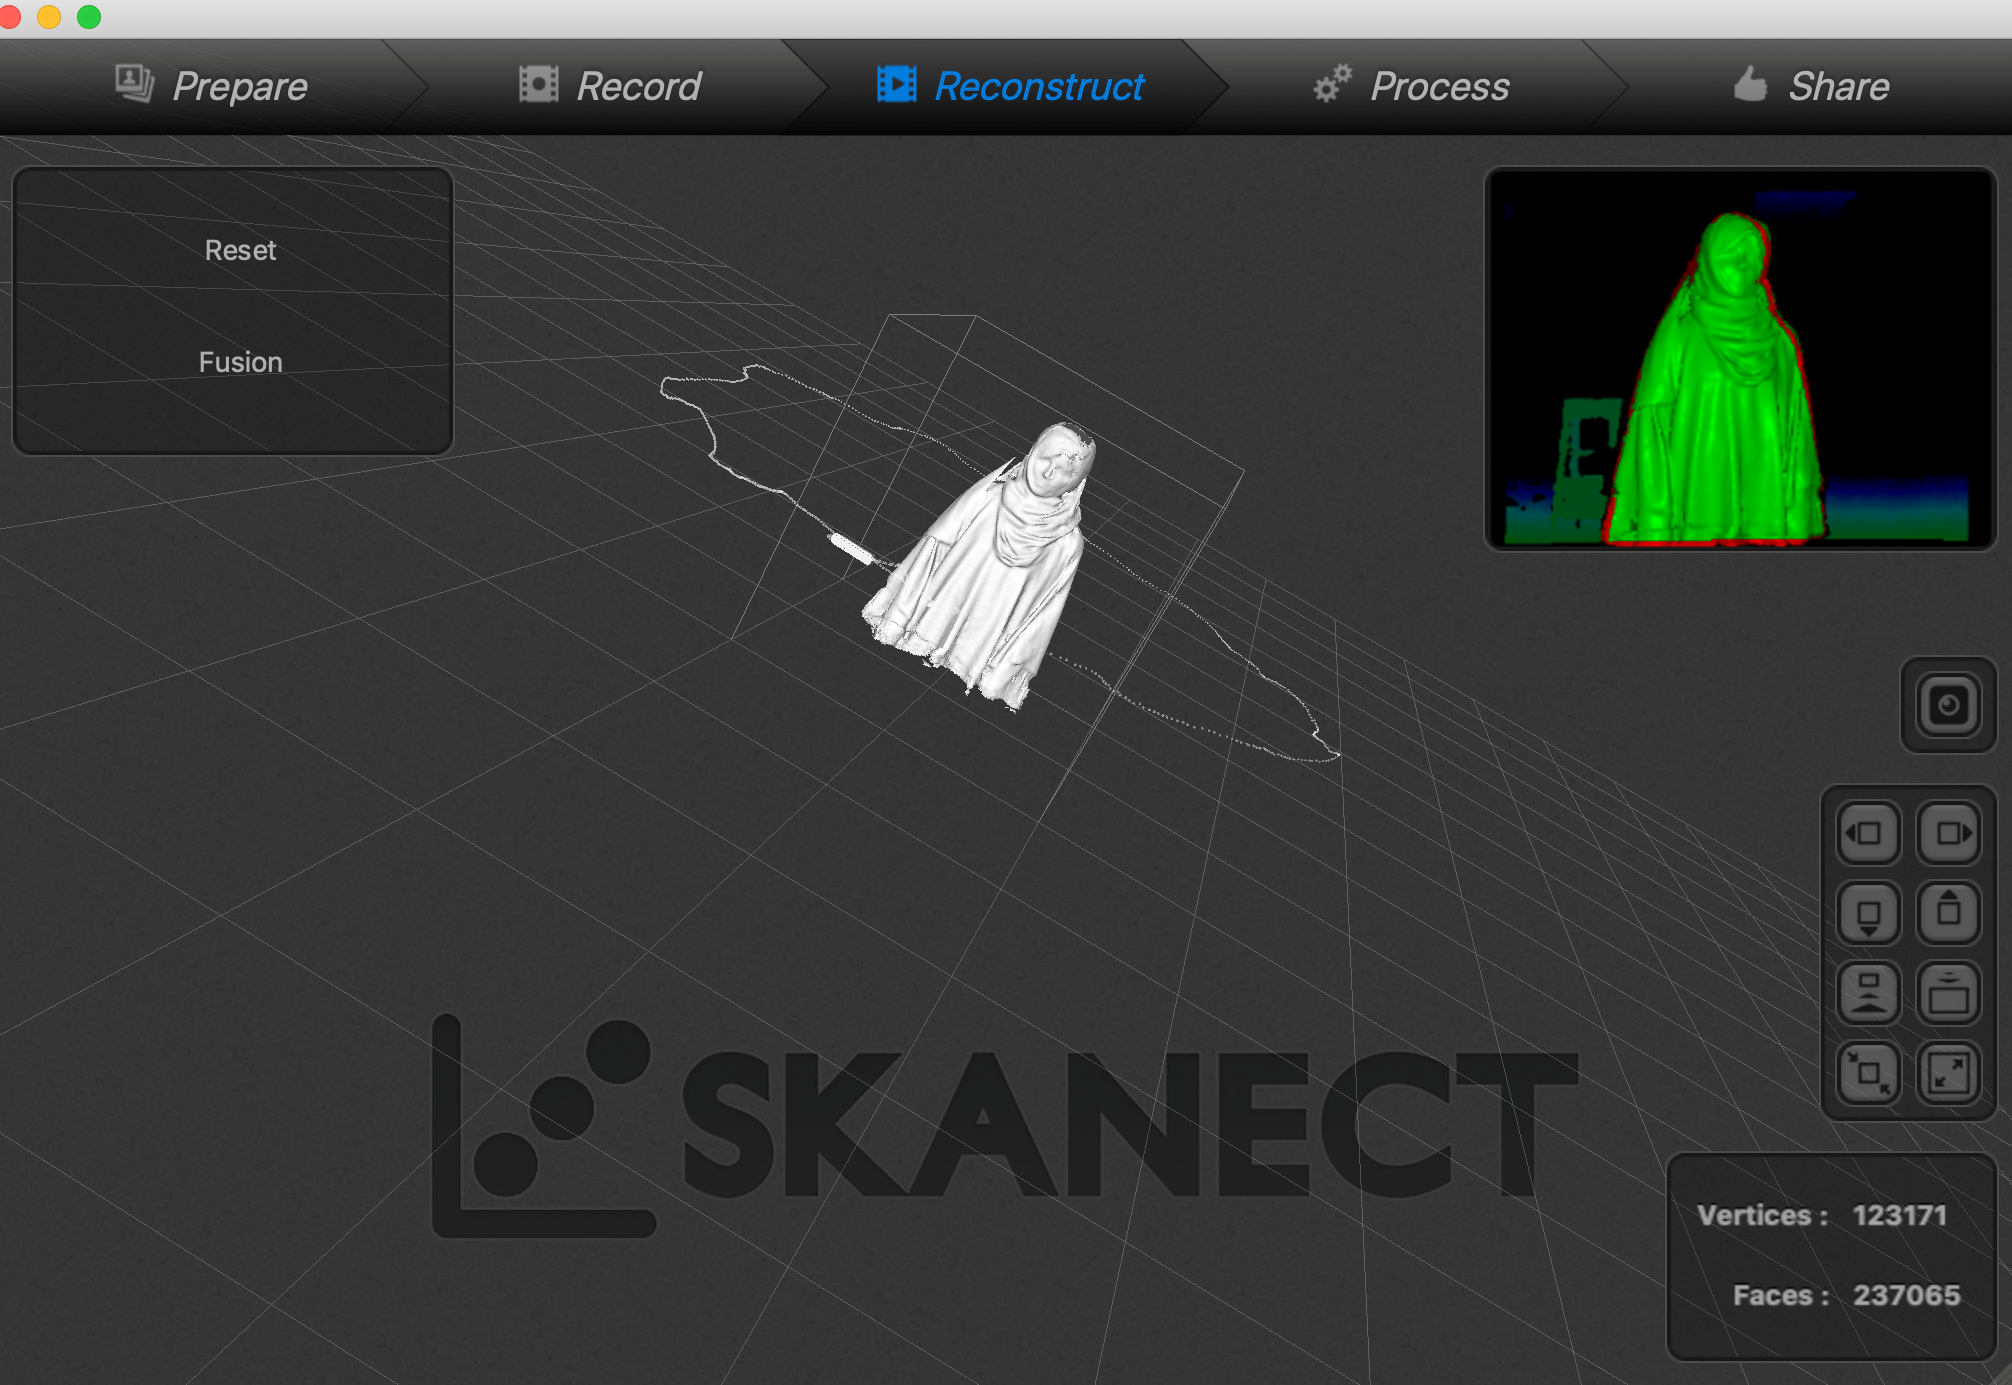2012x1385 pixels.
Task: Click the Fusion button
Action: (240, 362)
